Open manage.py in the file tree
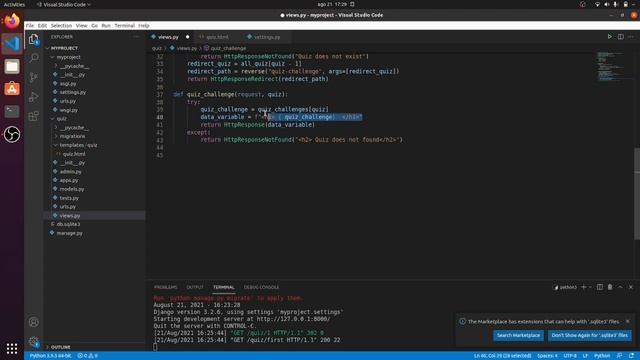 [69, 233]
